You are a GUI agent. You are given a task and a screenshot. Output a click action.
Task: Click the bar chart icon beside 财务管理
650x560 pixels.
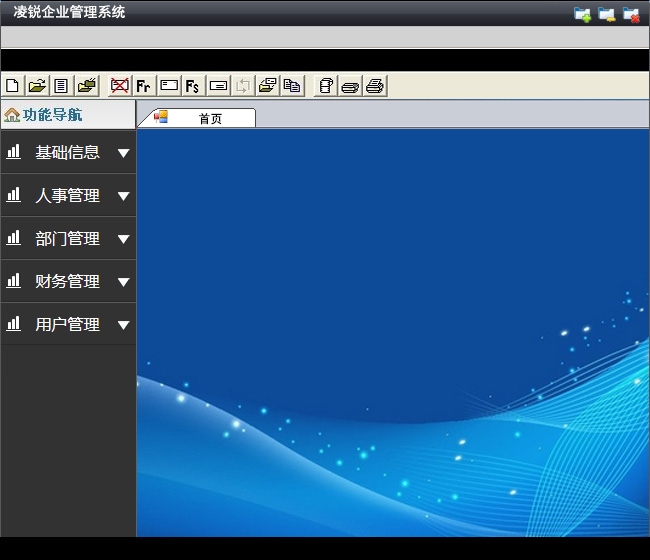[14, 281]
